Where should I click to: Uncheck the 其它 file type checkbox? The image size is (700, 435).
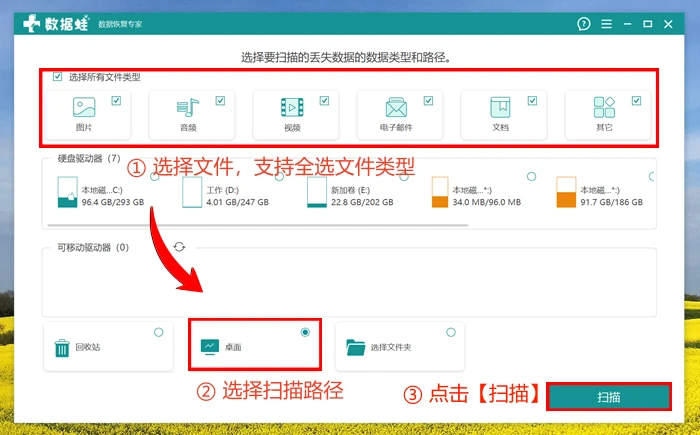point(636,100)
